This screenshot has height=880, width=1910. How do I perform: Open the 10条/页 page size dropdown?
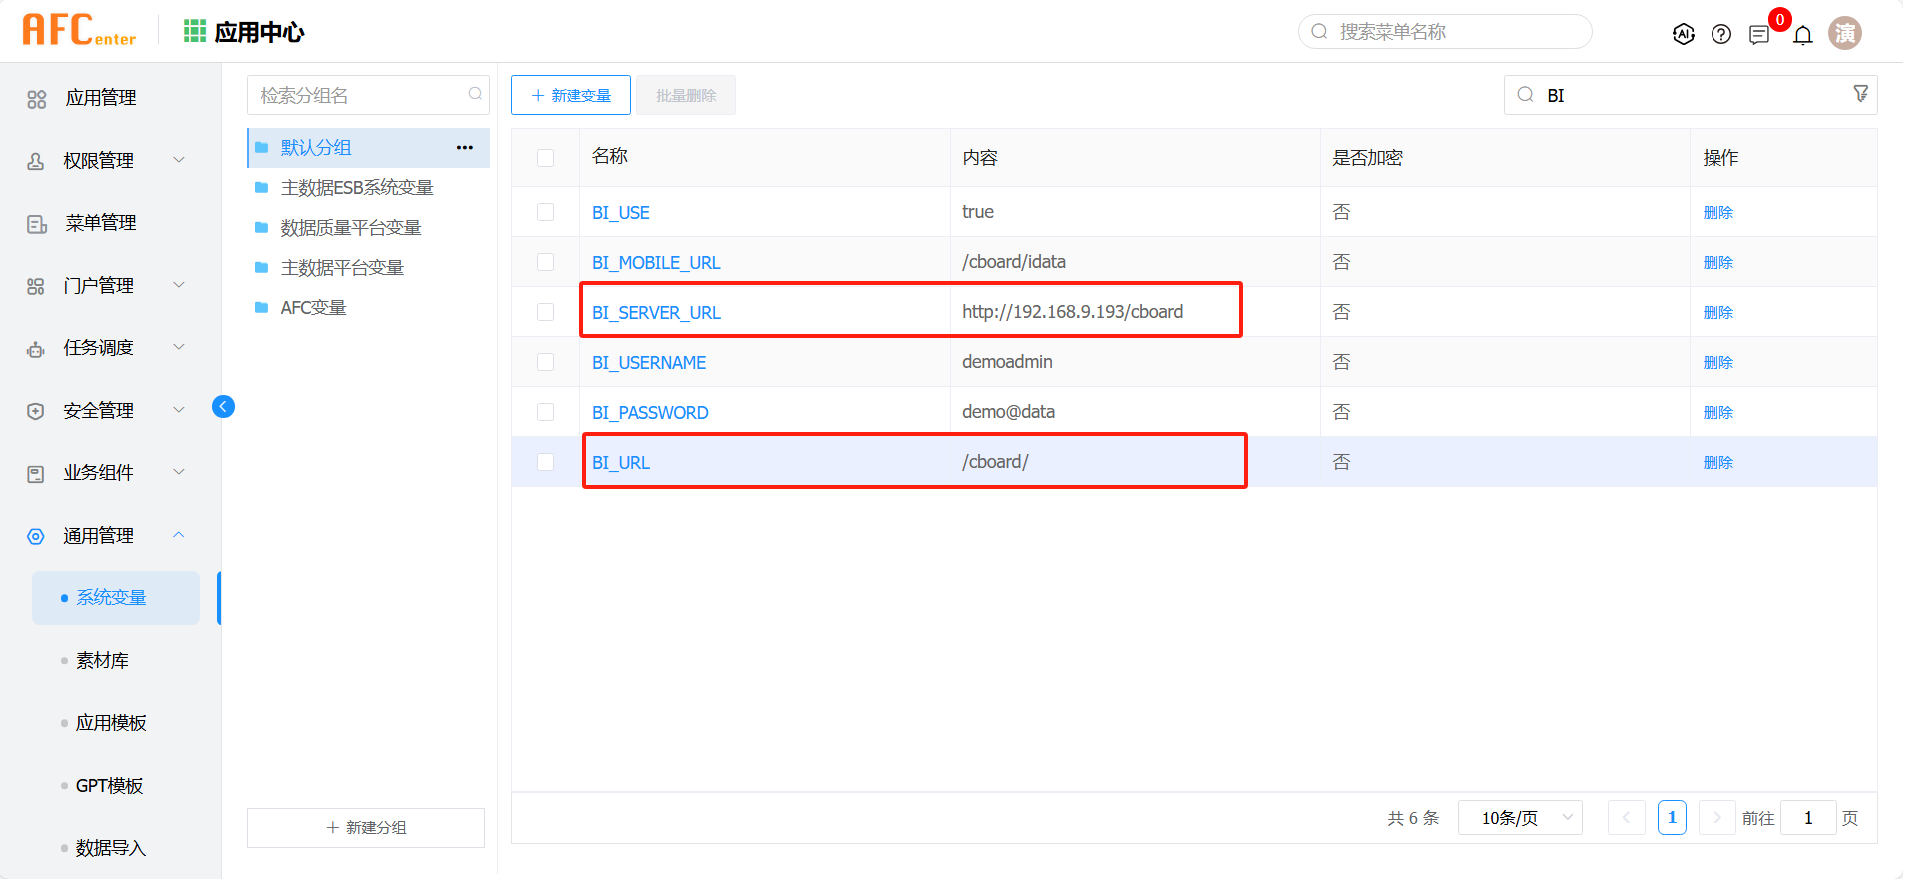[x=1519, y=818]
